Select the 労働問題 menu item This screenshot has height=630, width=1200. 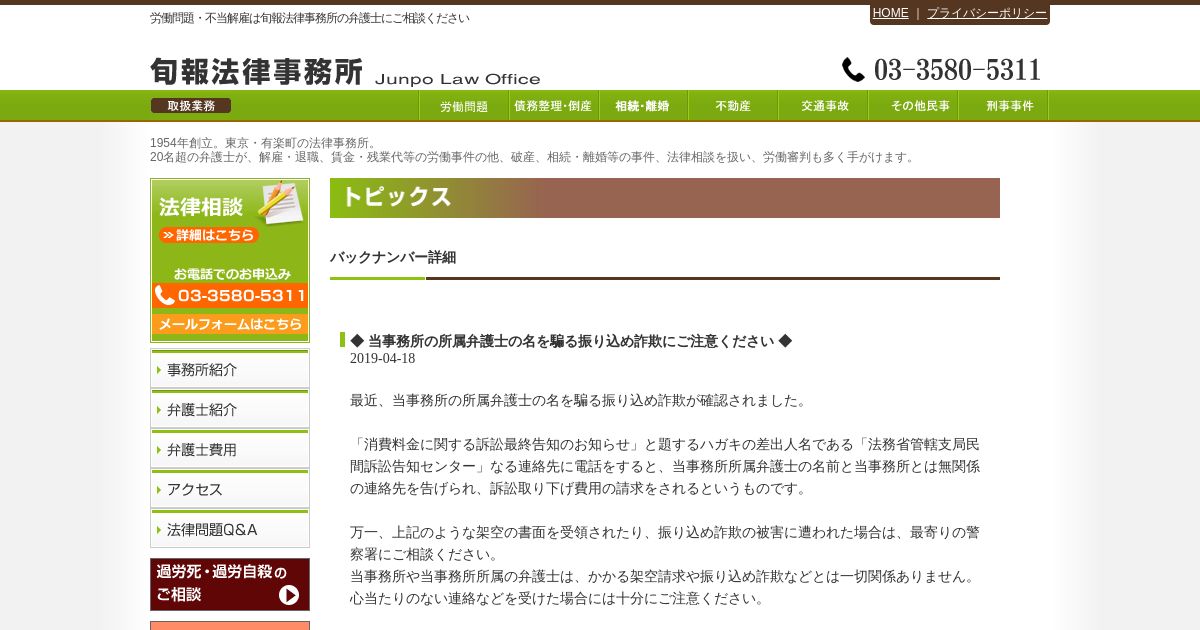[x=464, y=106]
